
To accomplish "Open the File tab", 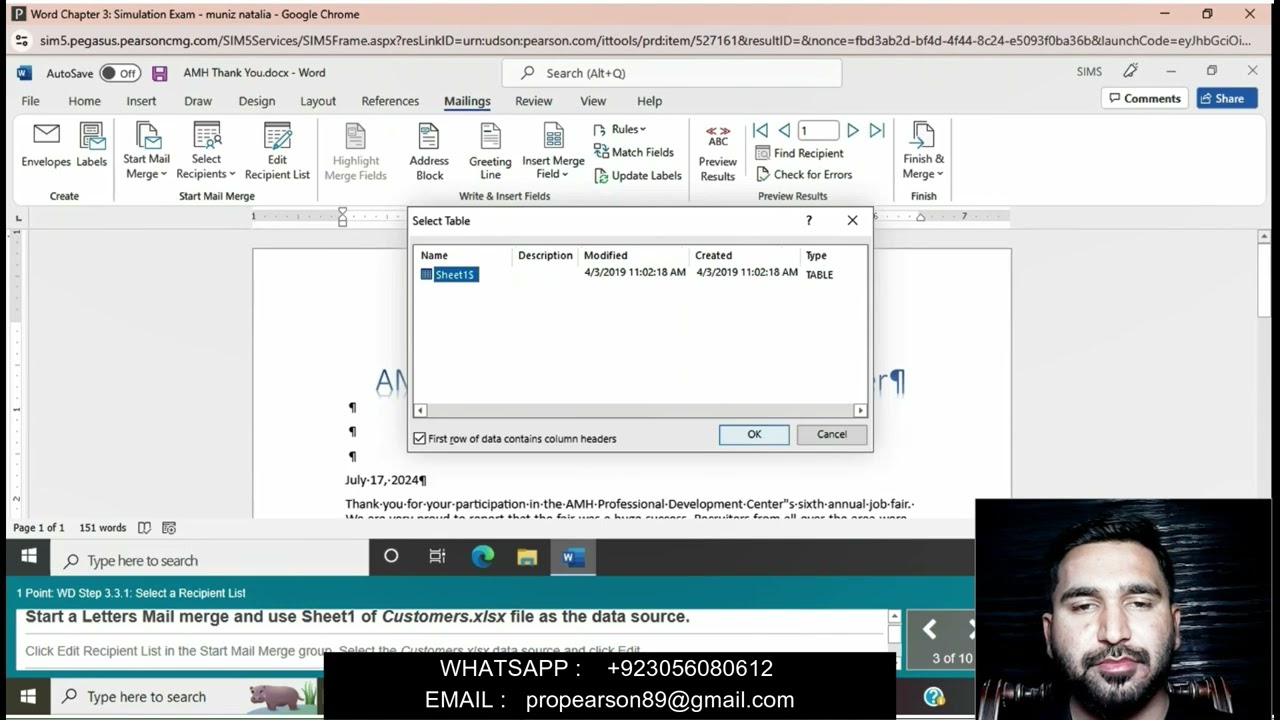I will pyautogui.click(x=31, y=101).
